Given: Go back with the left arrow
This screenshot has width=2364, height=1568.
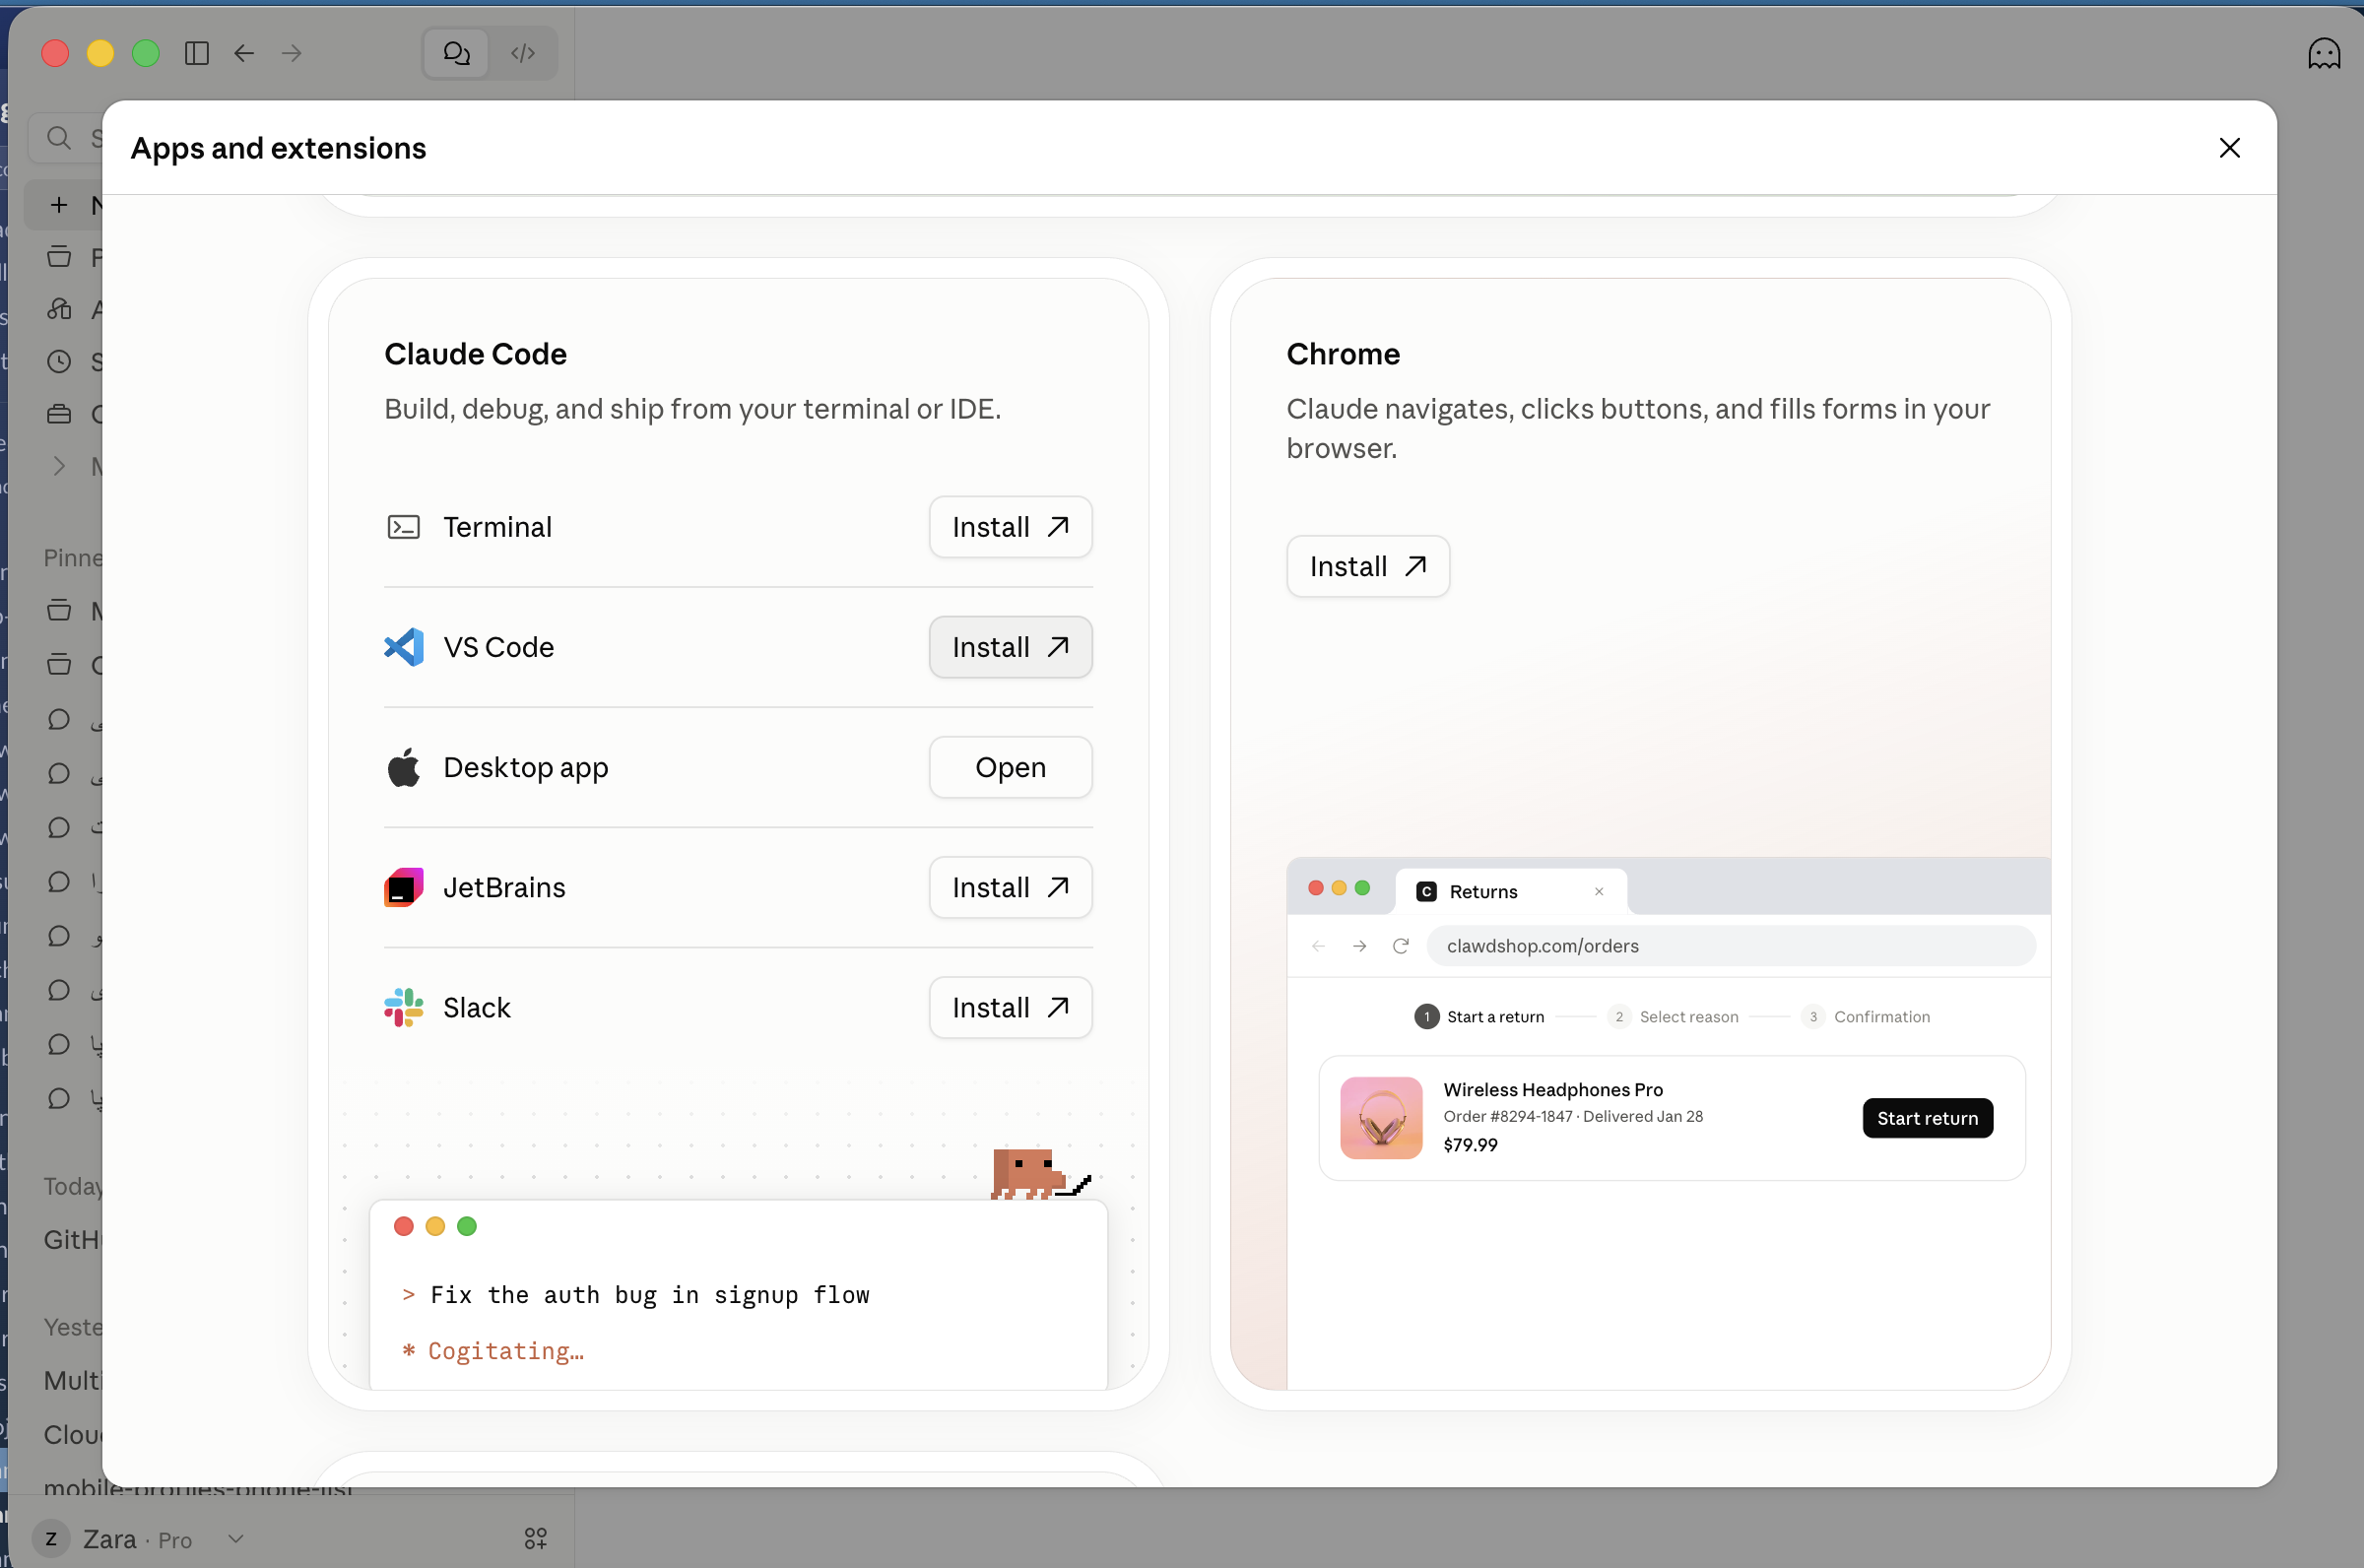Looking at the screenshot, I should [x=244, y=53].
